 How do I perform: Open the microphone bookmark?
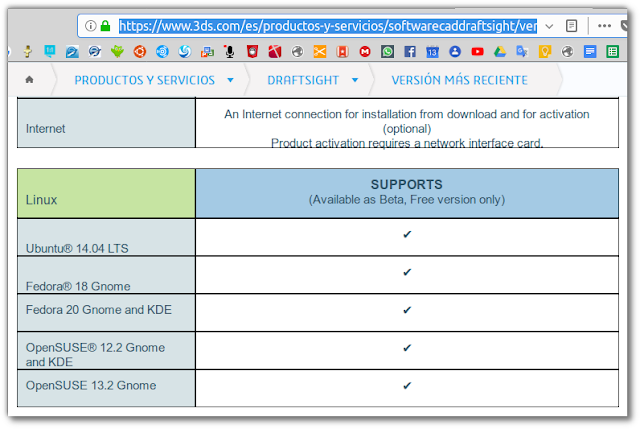[230, 52]
